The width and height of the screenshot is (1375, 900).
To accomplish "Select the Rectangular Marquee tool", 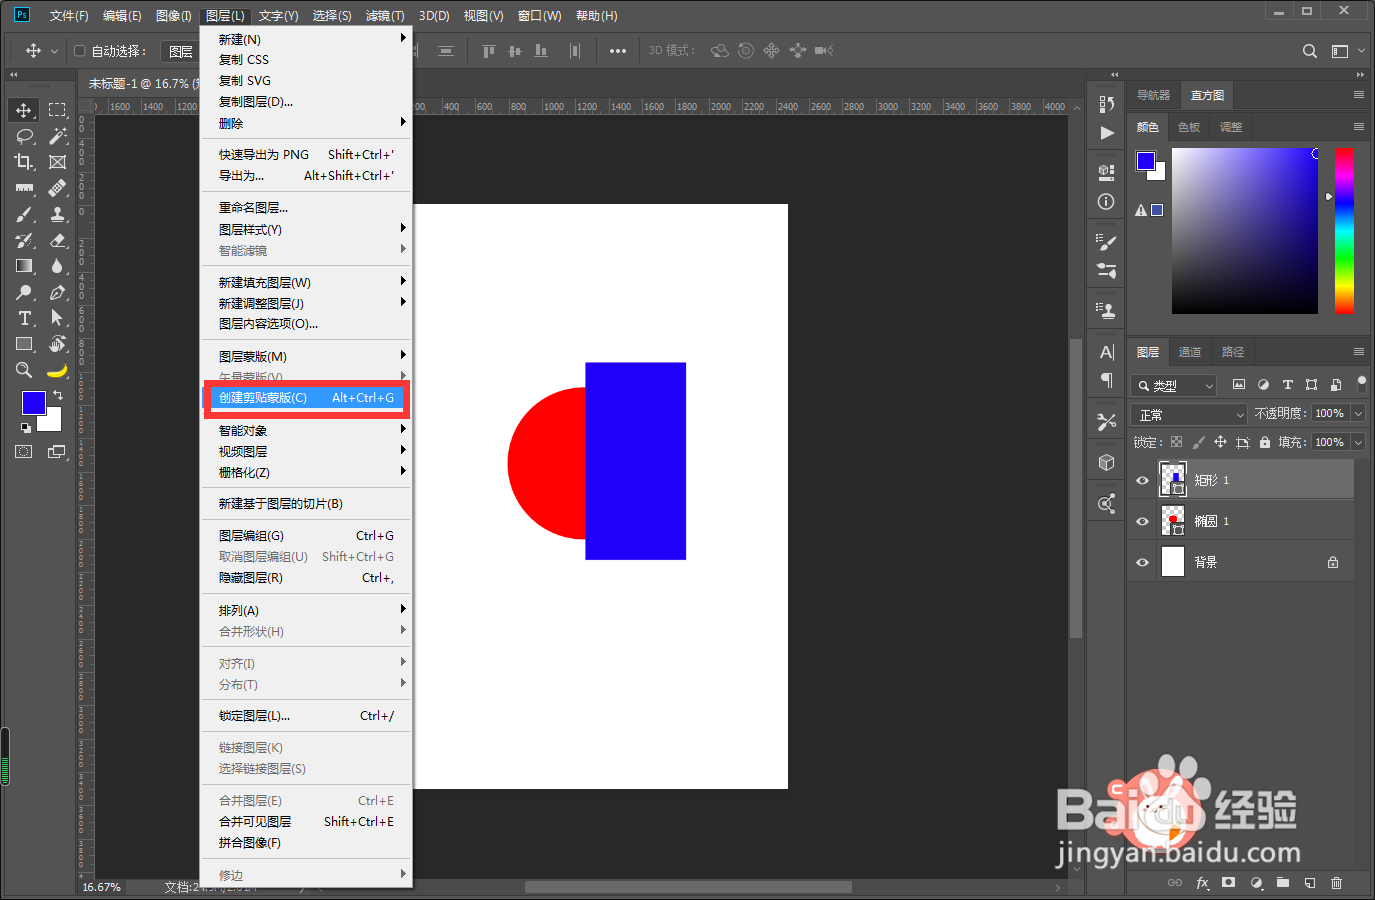I will pyautogui.click(x=57, y=110).
